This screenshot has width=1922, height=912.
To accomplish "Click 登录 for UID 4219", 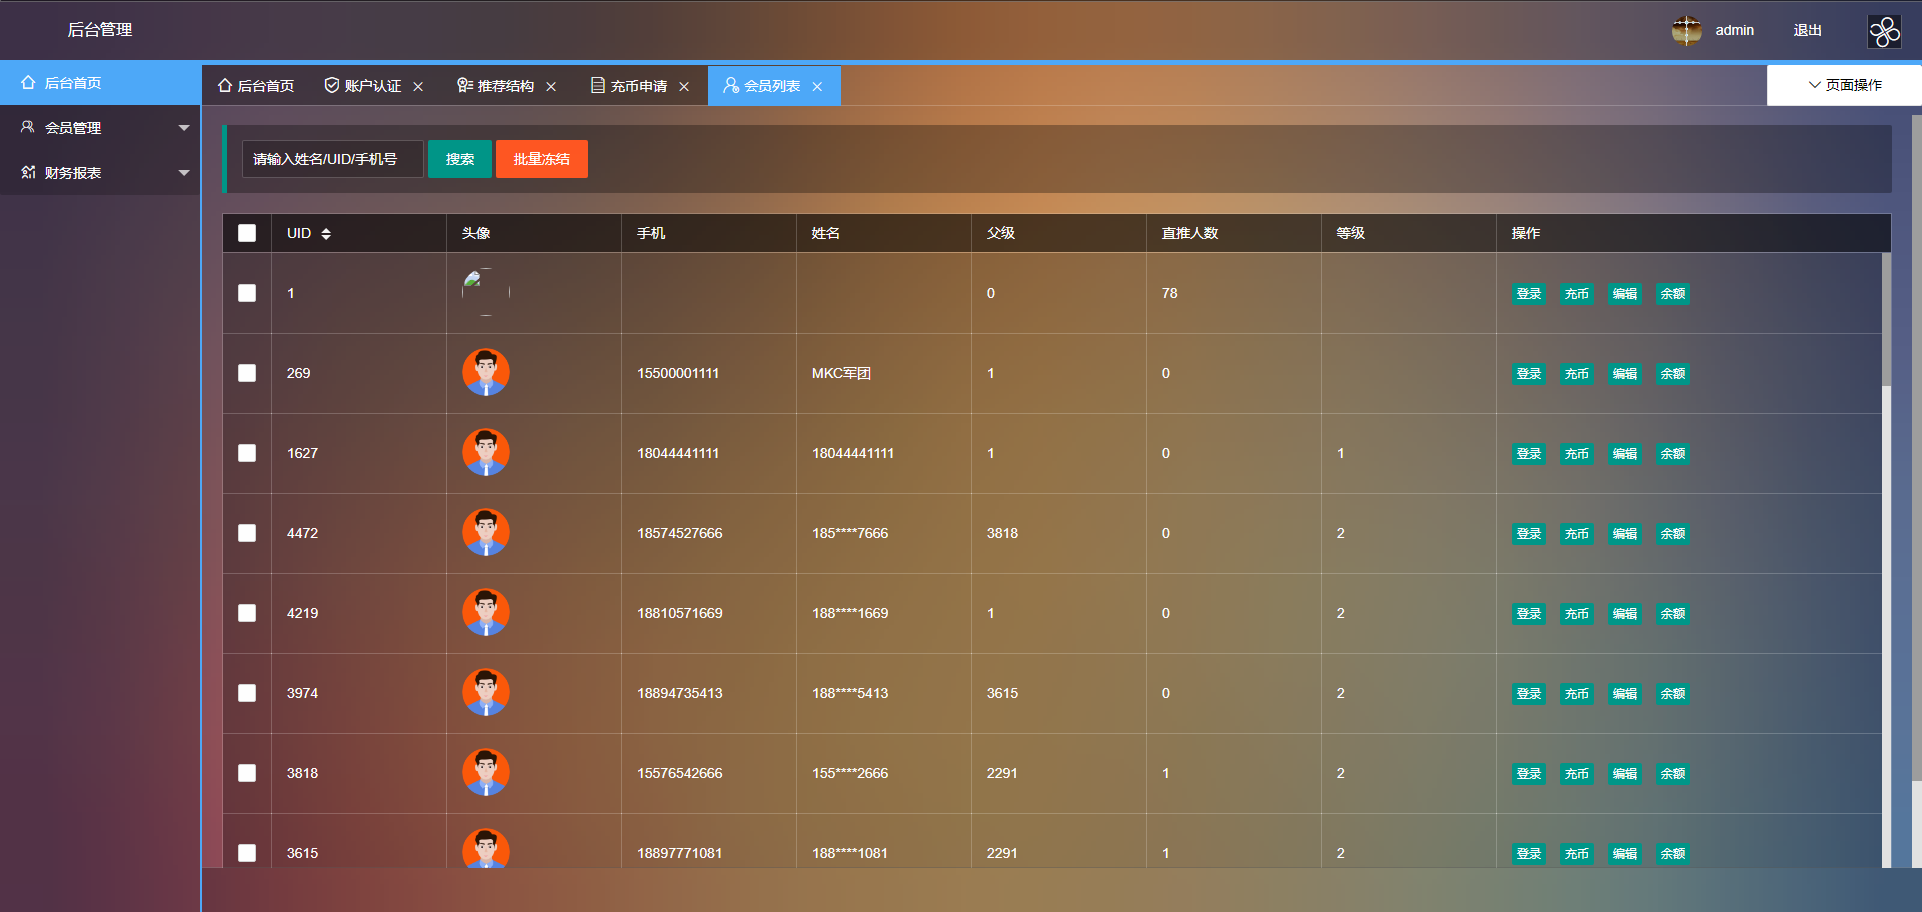I will pyautogui.click(x=1529, y=614).
